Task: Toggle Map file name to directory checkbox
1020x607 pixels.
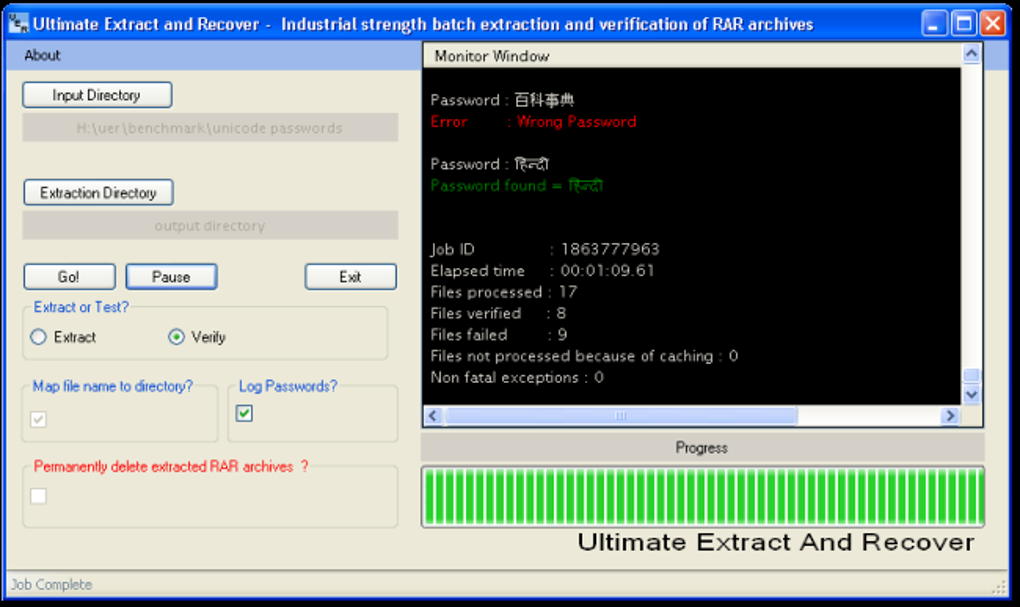Action: (x=38, y=420)
